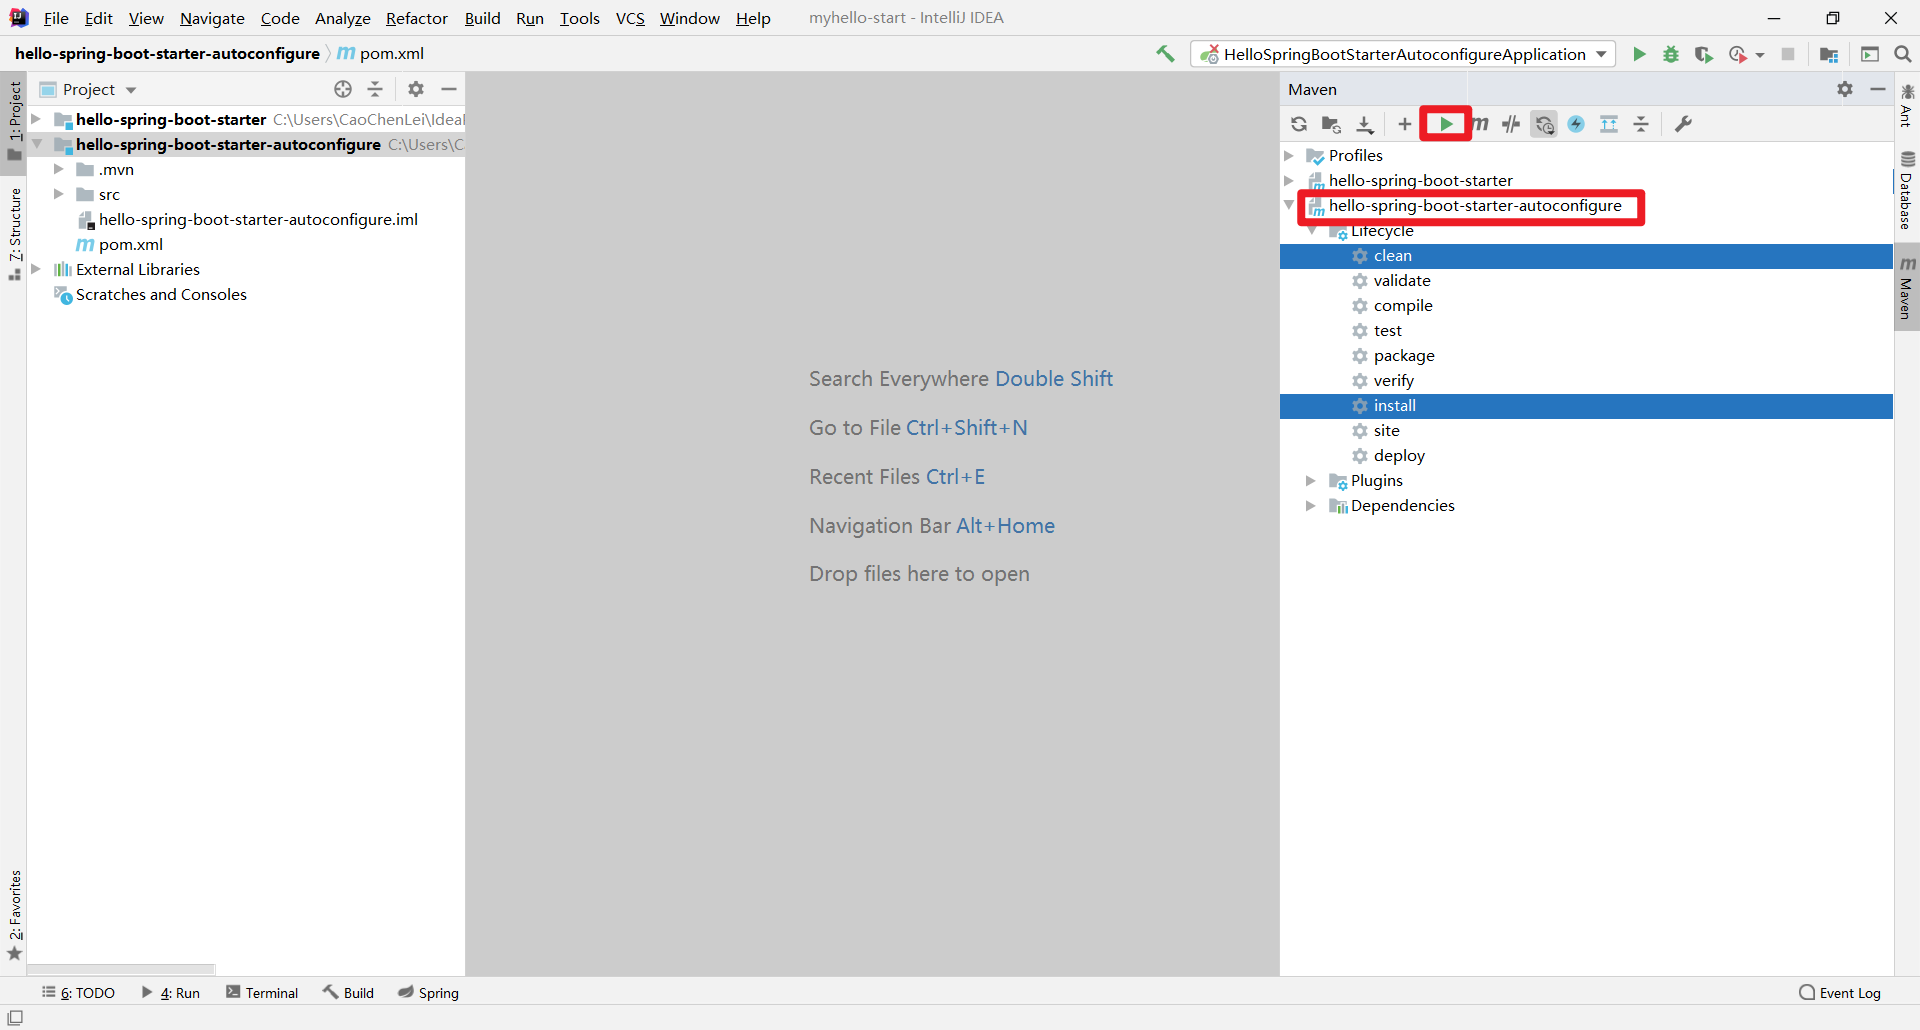Screen dimensions: 1920x1030
Task: Collapse all in Project panel toolbar
Action: point(375,89)
